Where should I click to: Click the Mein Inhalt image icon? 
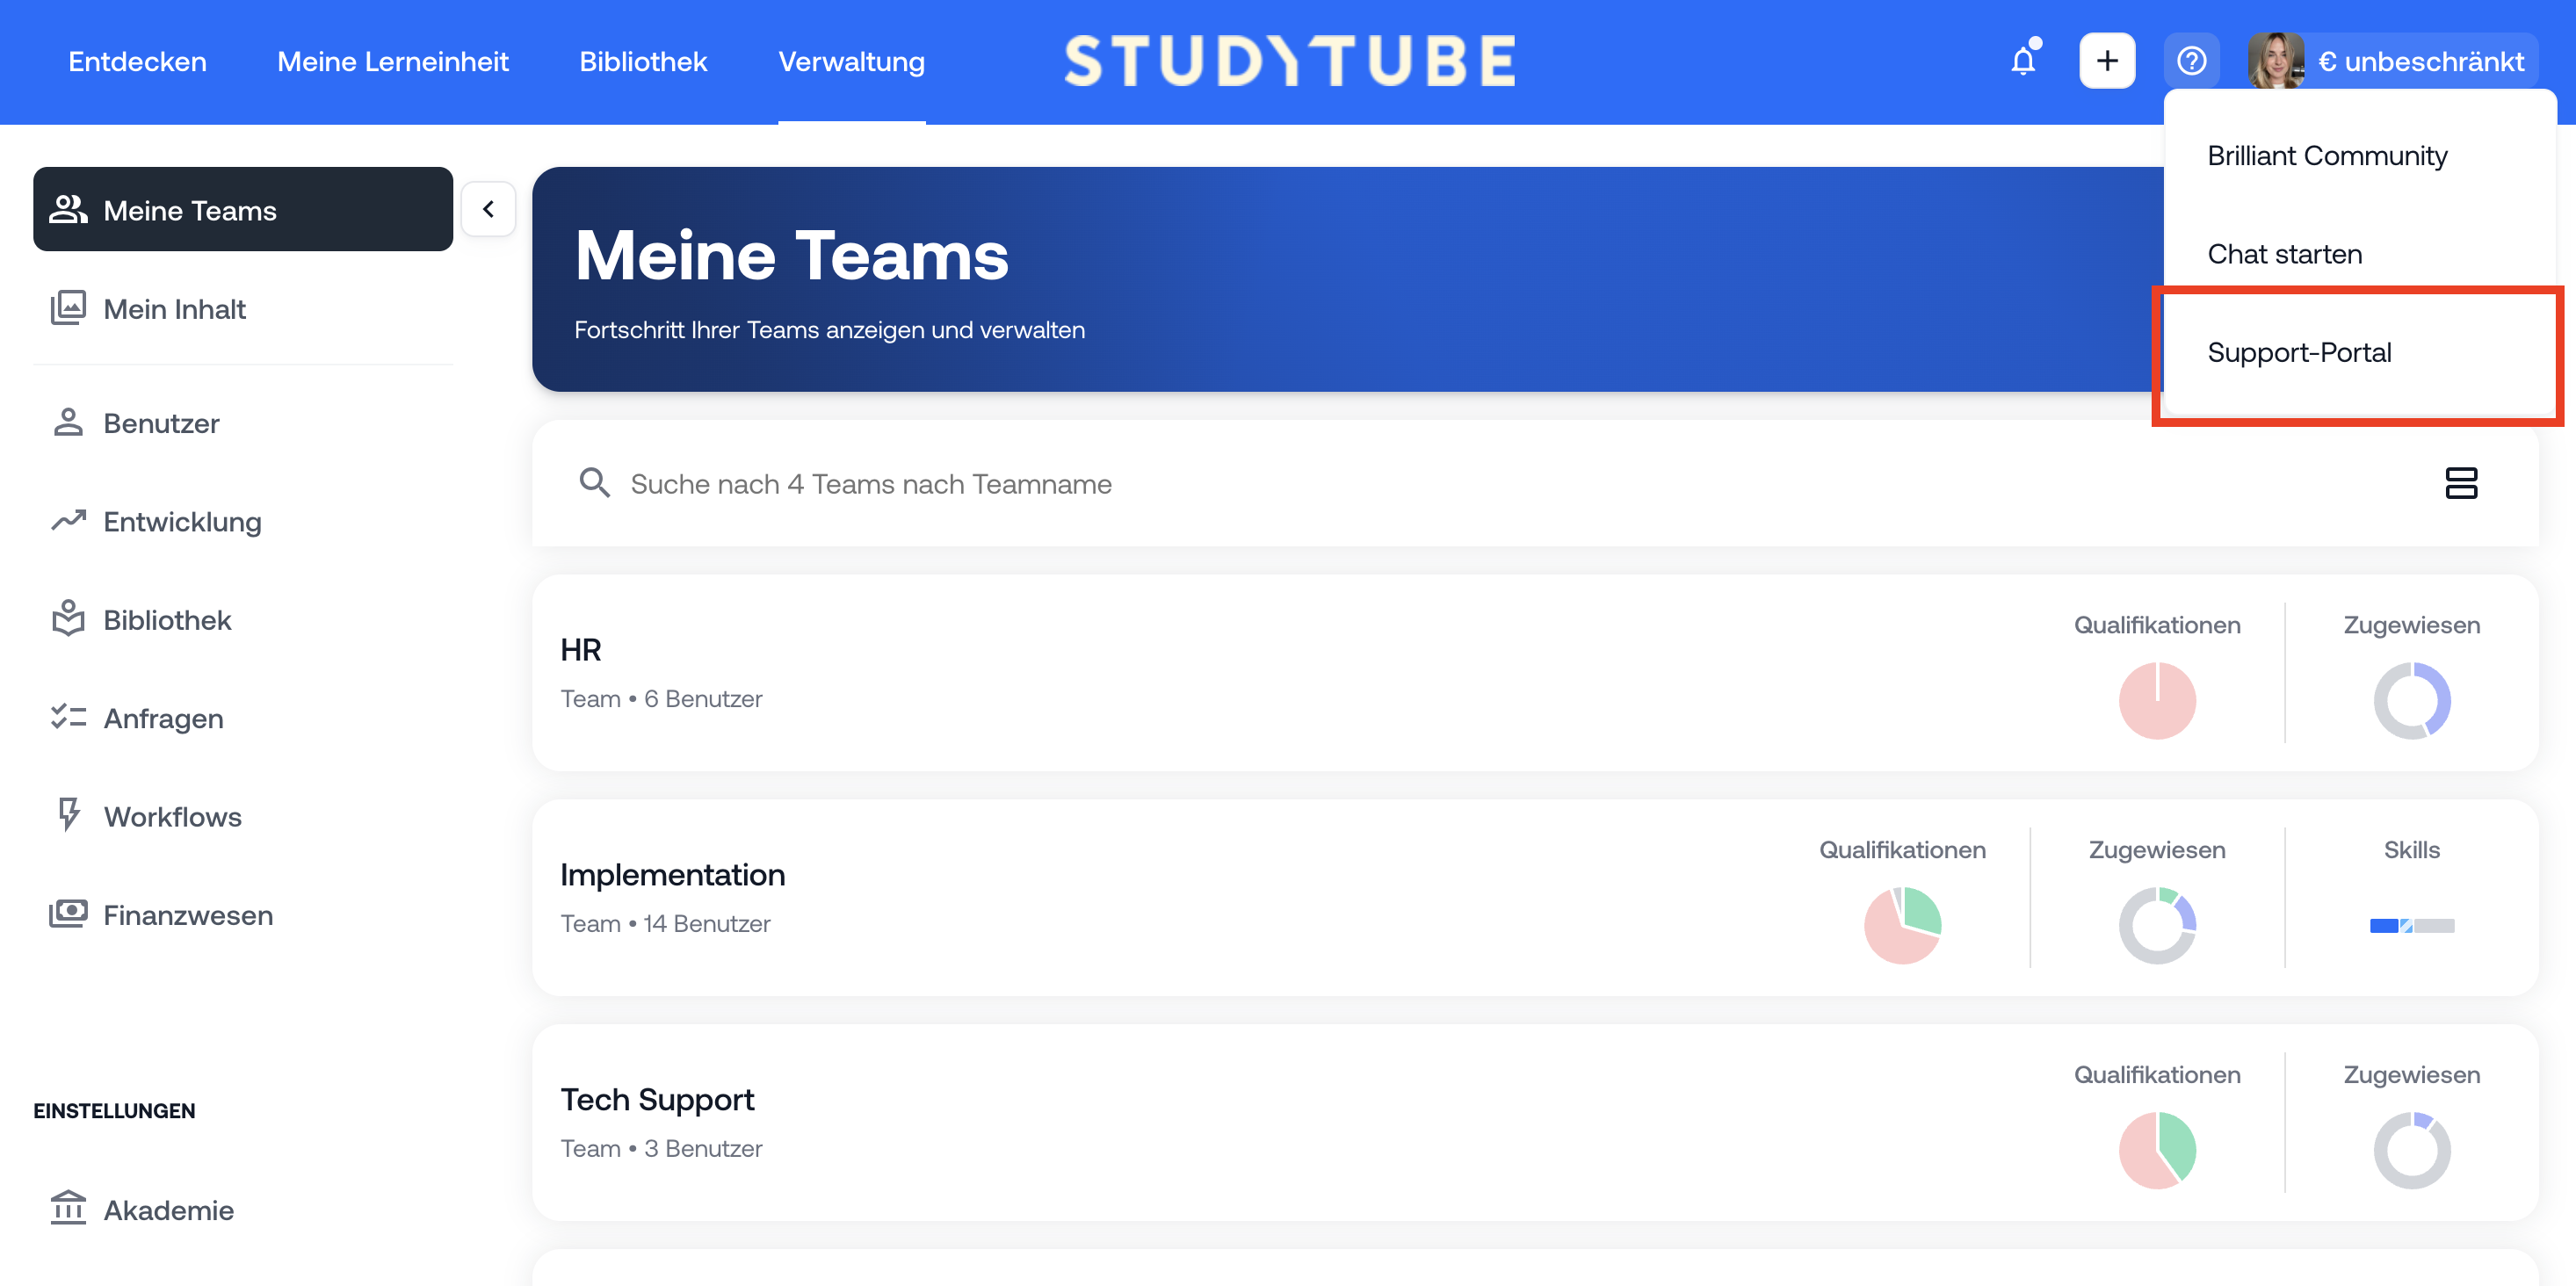68,308
